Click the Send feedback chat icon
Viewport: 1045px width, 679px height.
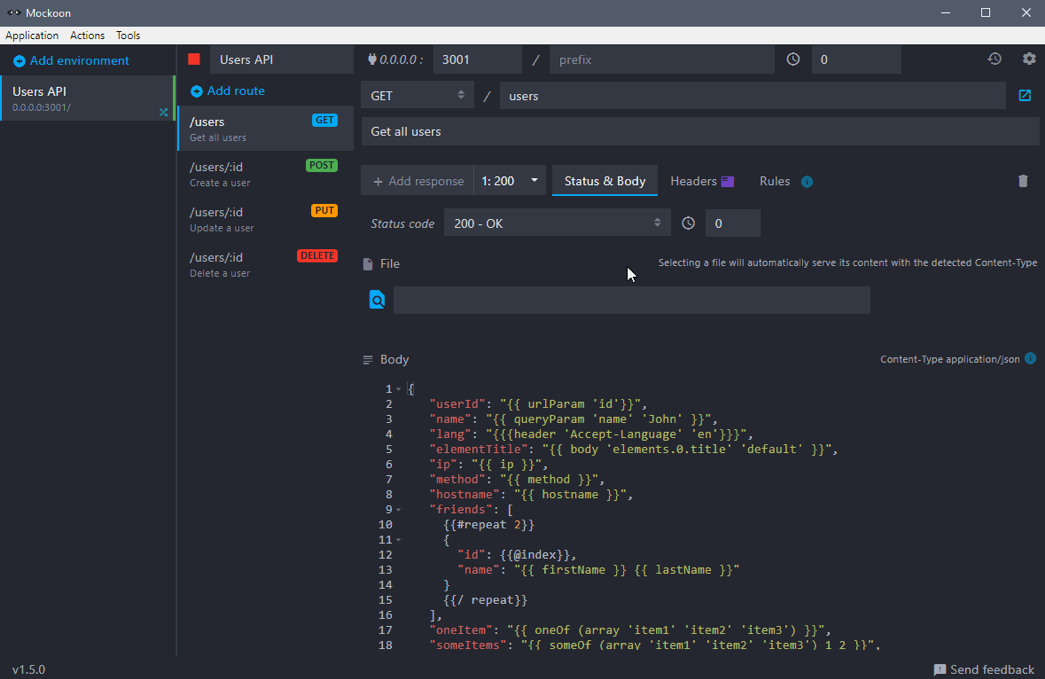click(940, 670)
